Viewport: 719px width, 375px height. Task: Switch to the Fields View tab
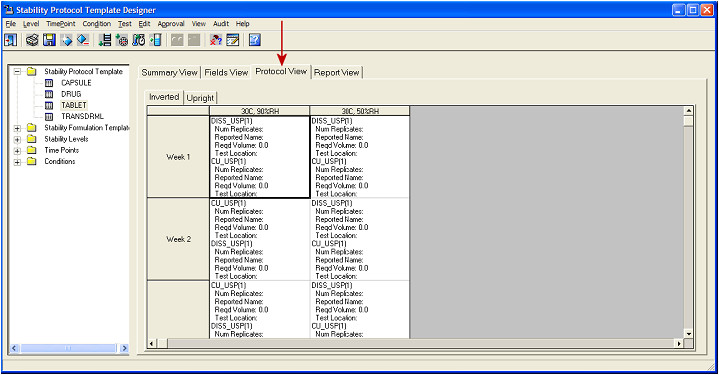pos(226,72)
